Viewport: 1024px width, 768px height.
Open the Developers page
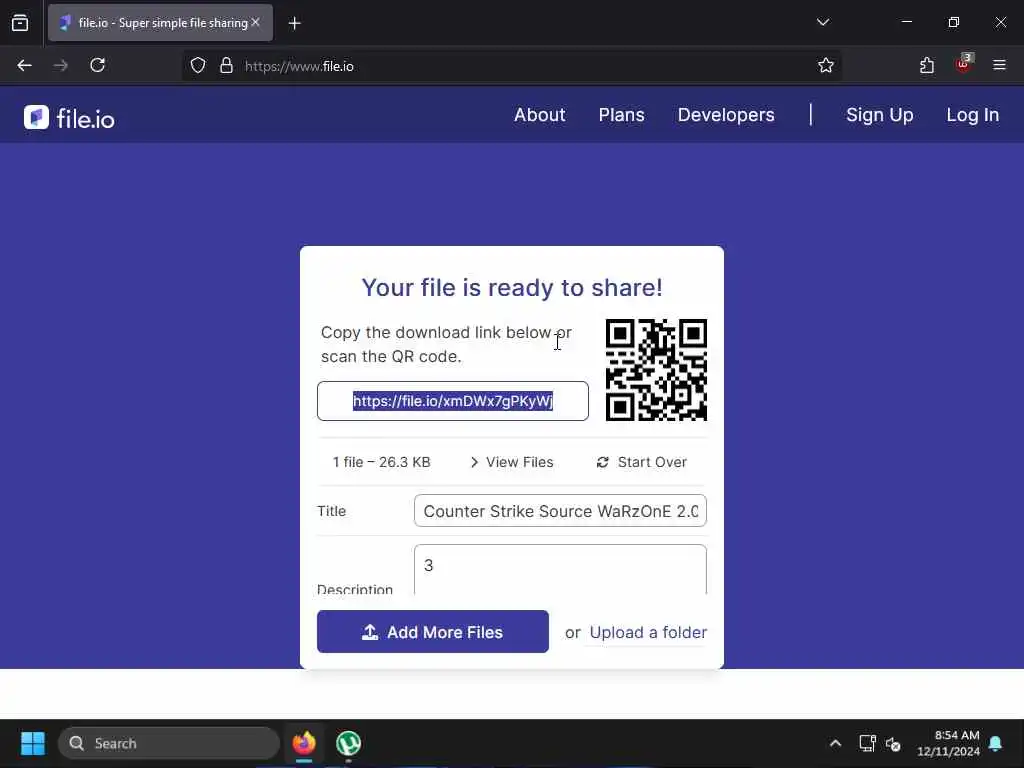point(726,115)
